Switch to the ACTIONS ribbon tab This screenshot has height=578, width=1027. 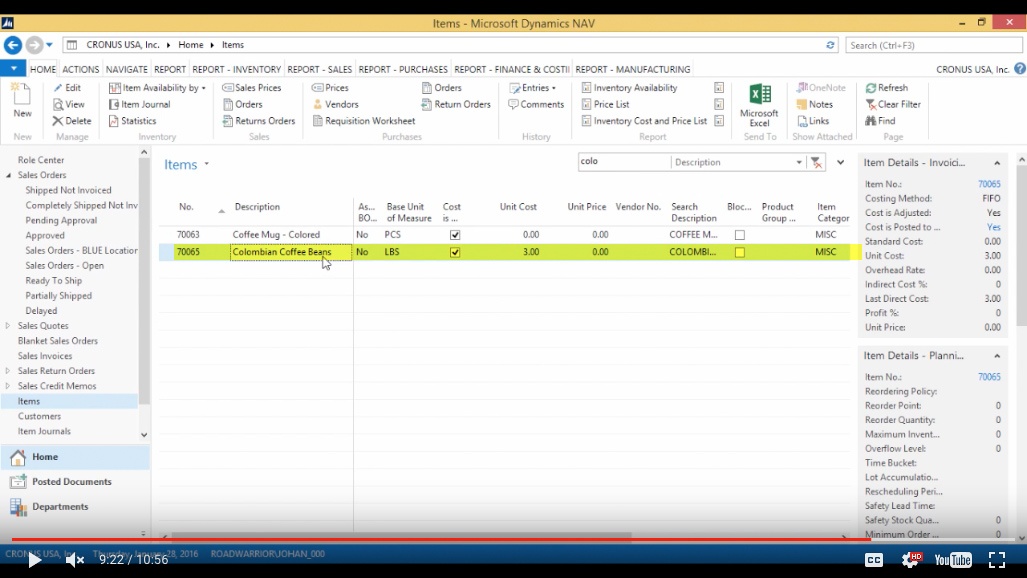81,69
